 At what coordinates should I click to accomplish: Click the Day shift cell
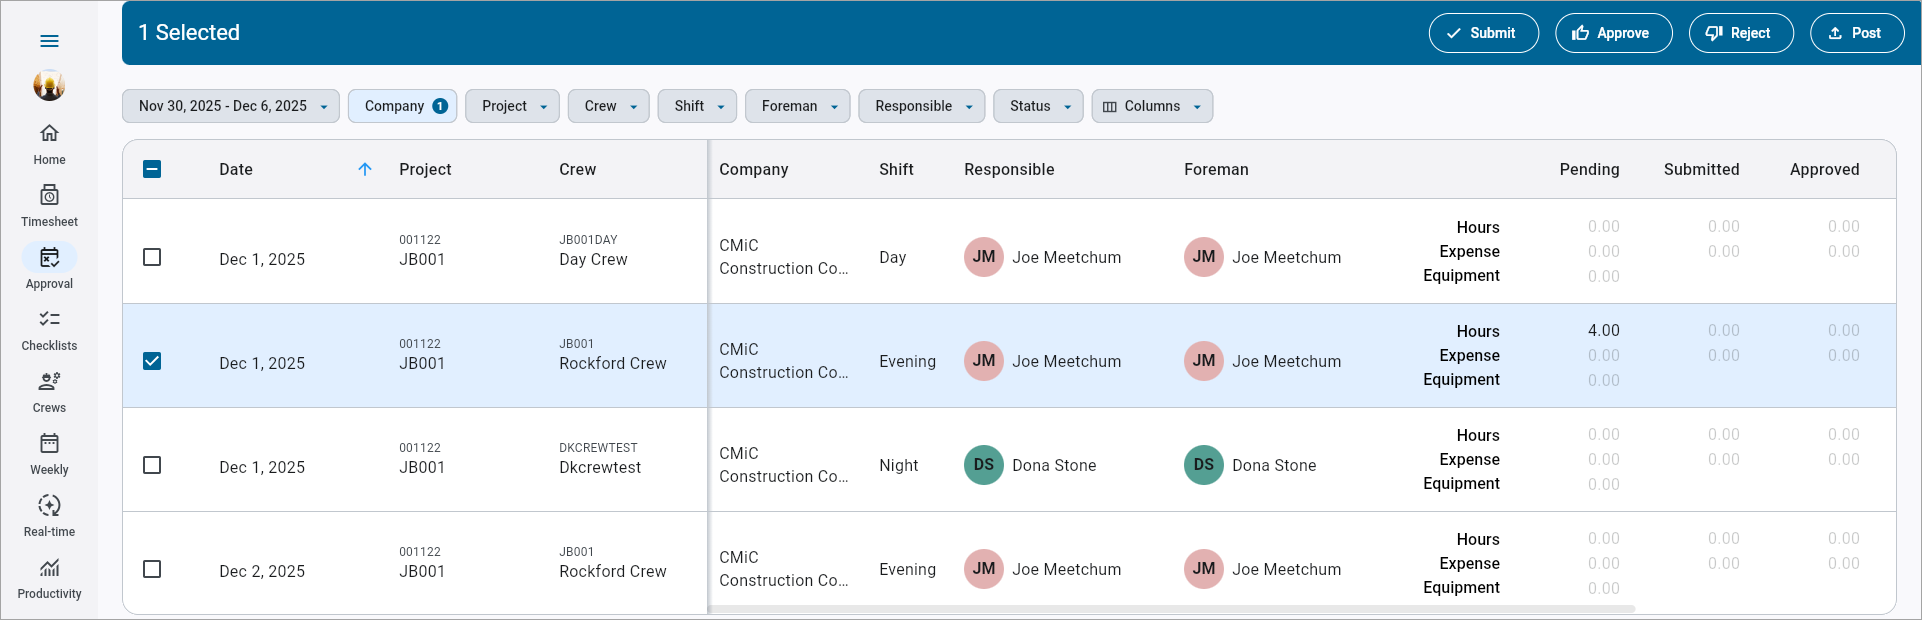coord(893,257)
